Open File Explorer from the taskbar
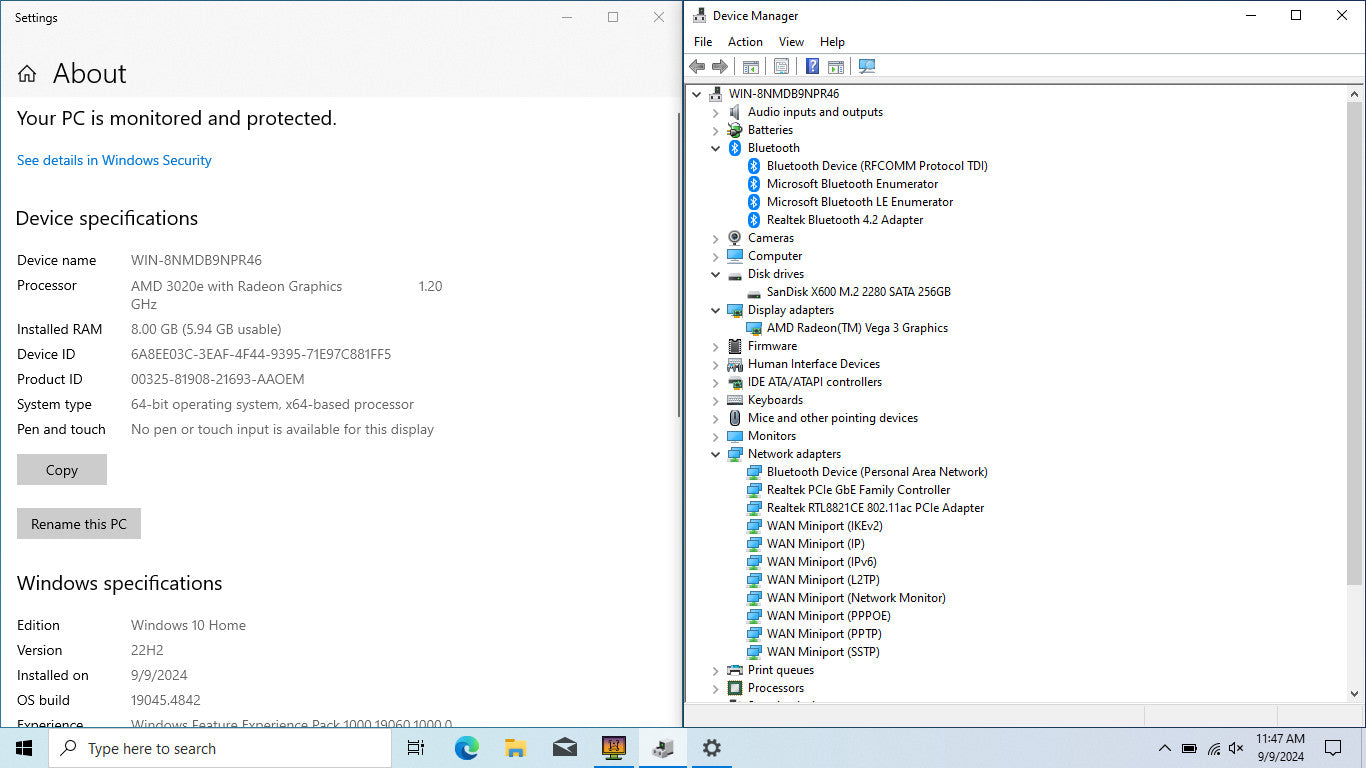Screen dimensions: 1366x768 (x=515, y=748)
